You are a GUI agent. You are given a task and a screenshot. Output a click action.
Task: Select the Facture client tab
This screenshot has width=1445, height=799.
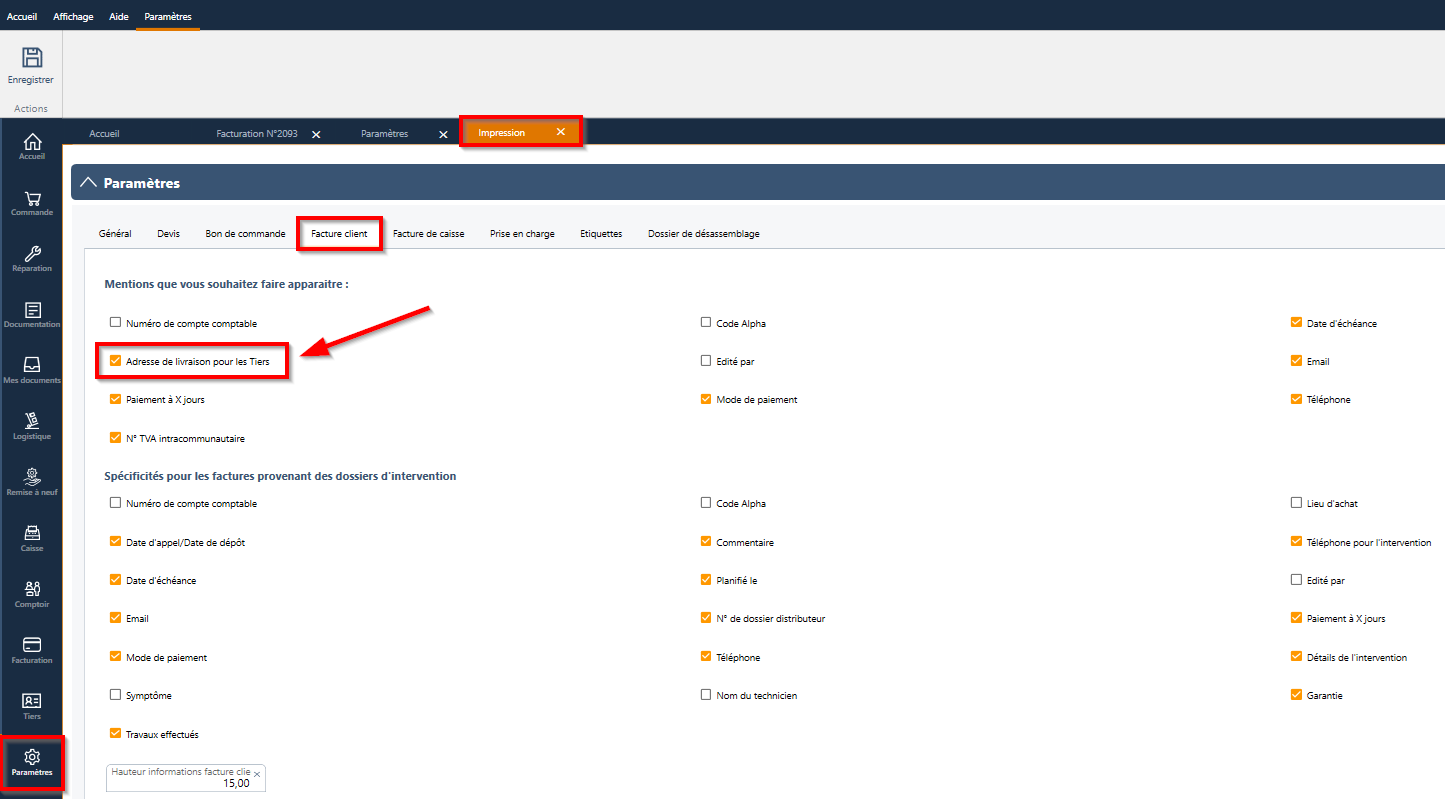click(x=339, y=234)
